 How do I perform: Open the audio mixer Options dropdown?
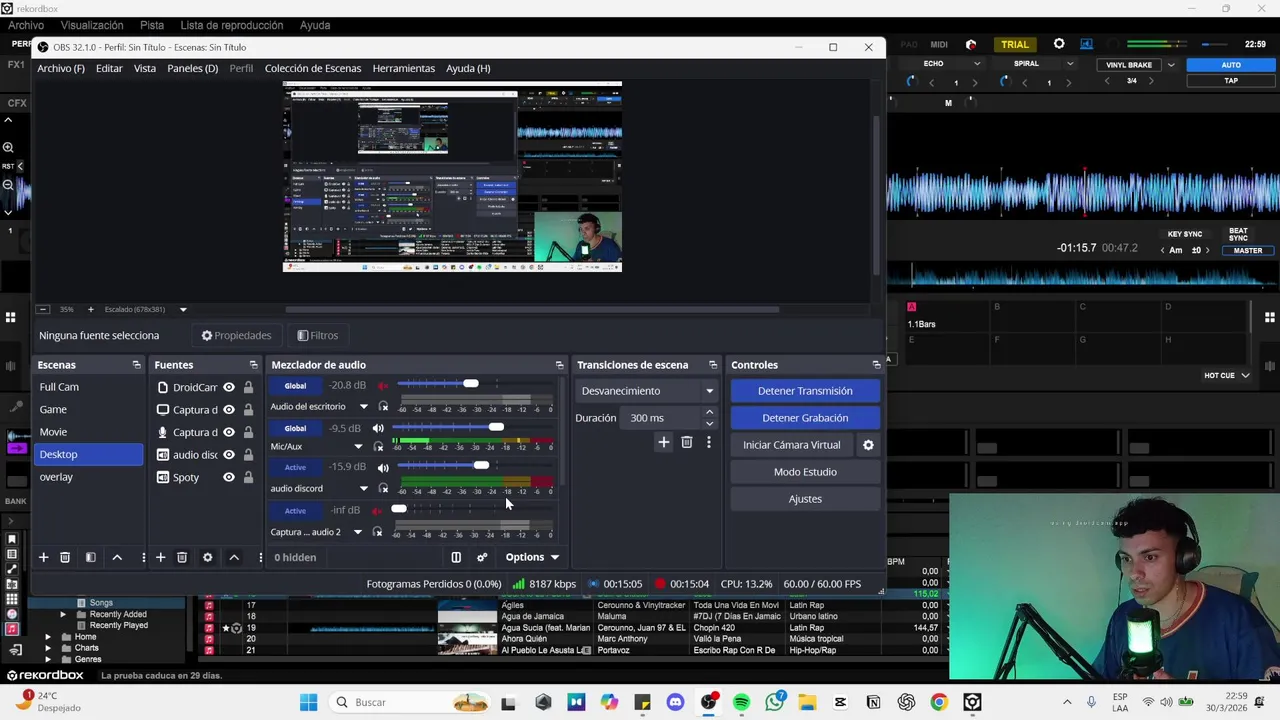tap(532, 557)
